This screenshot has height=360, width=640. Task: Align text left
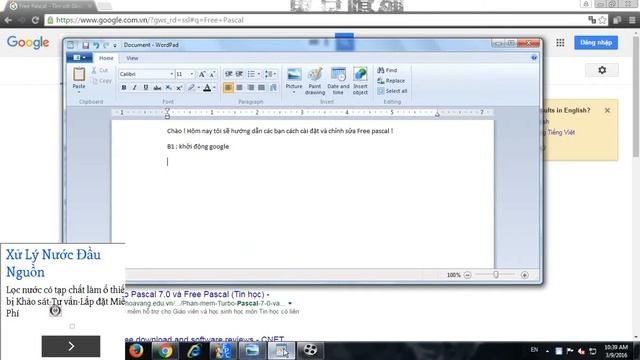coord(228,87)
